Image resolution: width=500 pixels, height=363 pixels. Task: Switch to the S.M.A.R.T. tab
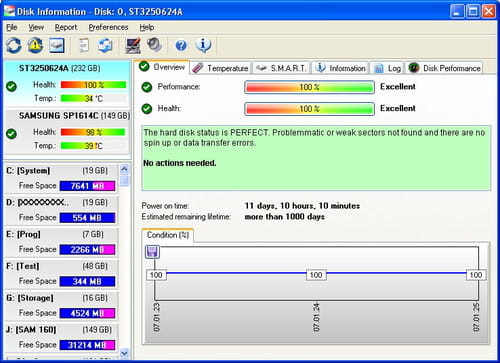(281, 68)
